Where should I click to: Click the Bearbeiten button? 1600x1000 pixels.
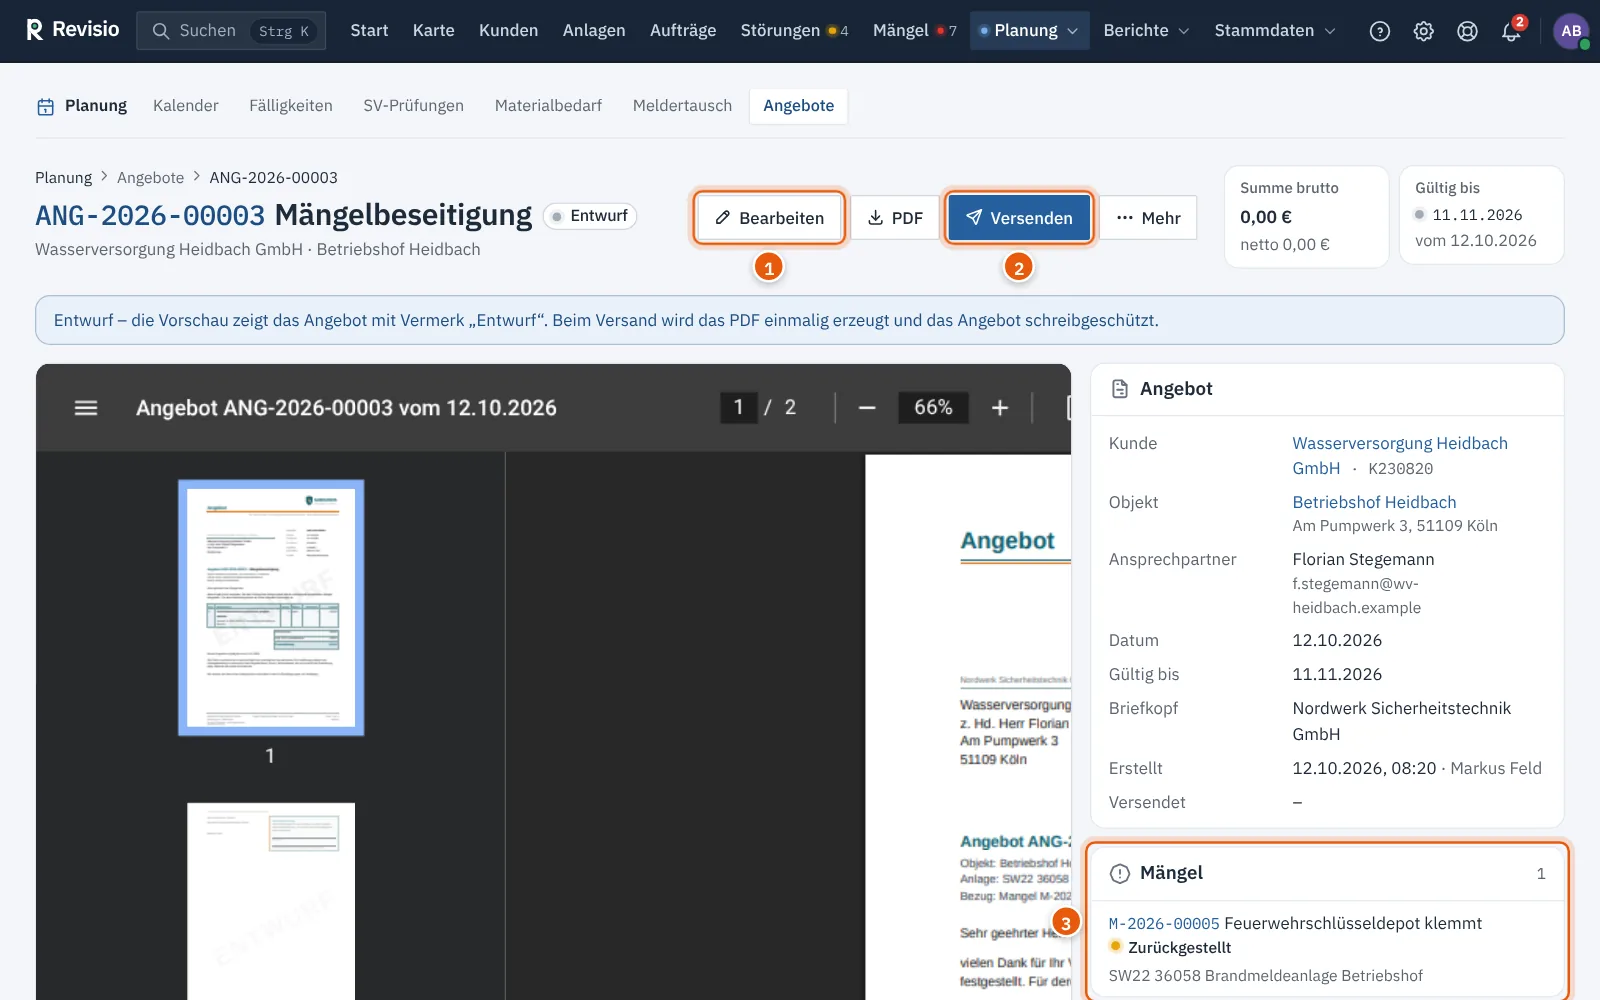tap(769, 218)
